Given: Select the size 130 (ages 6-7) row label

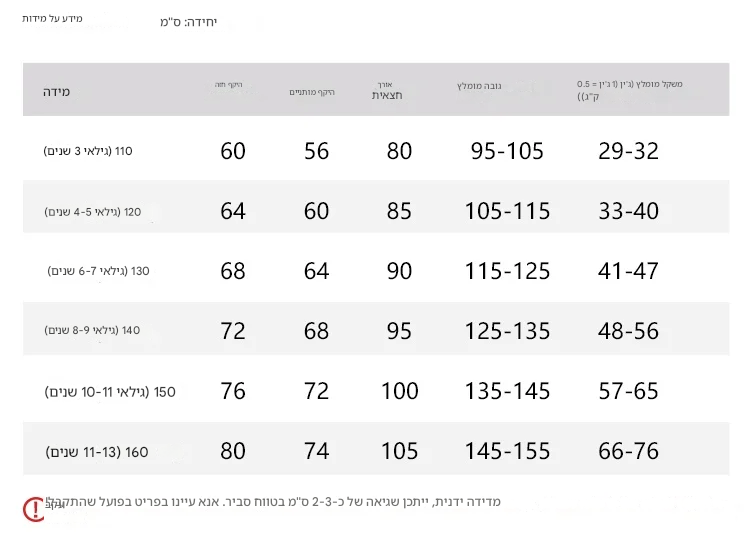Looking at the screenshot, I should point(98,271).
